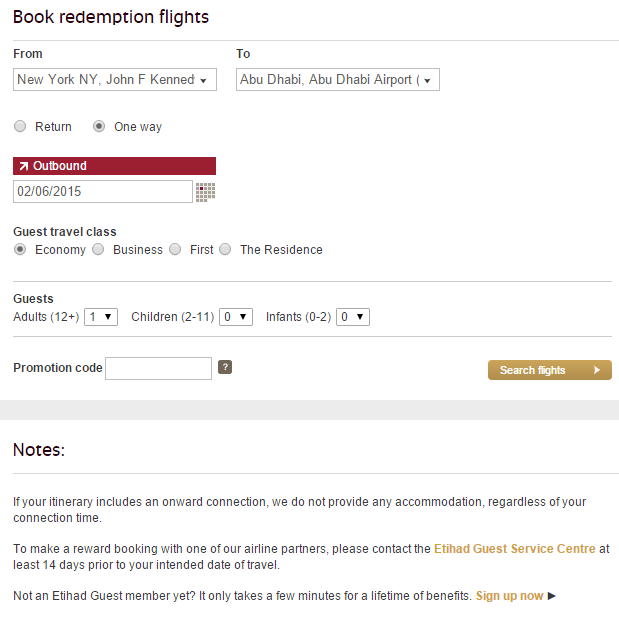Choose Economy travel class

20,249
